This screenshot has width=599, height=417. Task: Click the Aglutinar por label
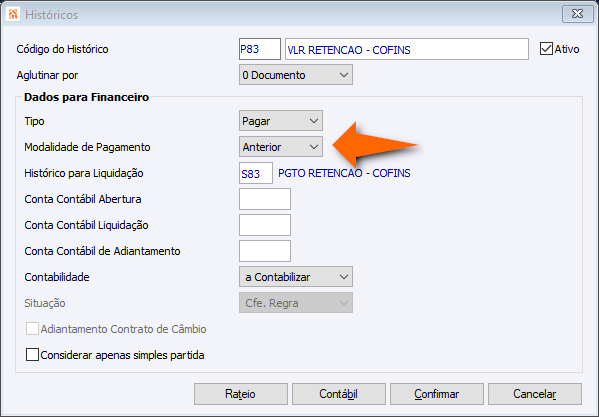click(47, 75)
